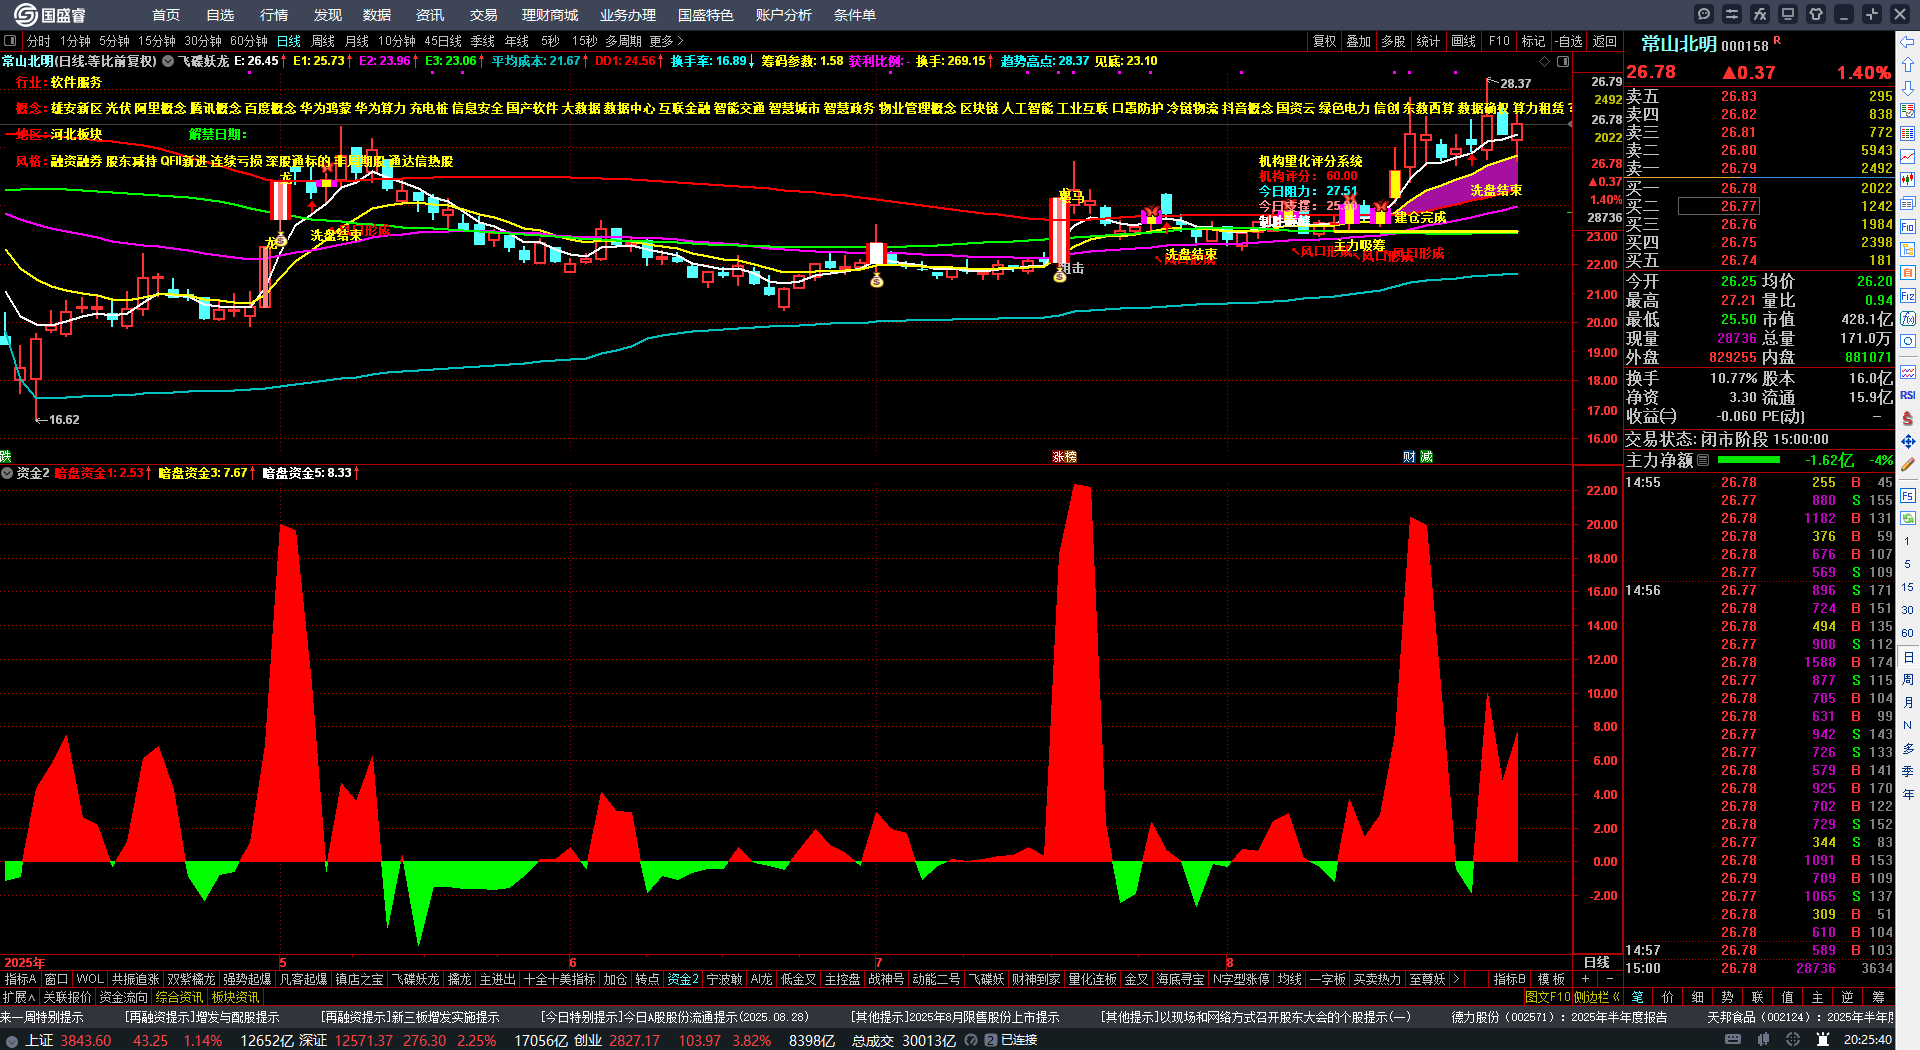Screen dimensions: 1920x1050
Task: Open the colored quote table icon in sidebar
Action: pyautogui.click(x=1908, y=133)
